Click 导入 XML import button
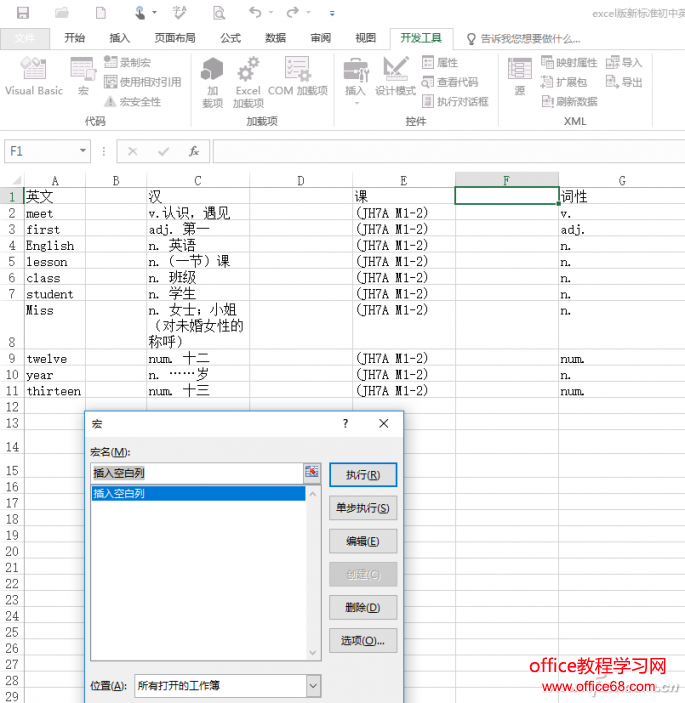 click(624, 62)
